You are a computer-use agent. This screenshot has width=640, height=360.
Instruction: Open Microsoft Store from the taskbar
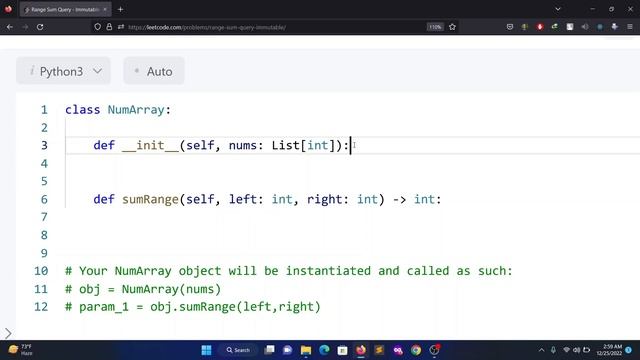pyautogui.click(x=342, y=350)
